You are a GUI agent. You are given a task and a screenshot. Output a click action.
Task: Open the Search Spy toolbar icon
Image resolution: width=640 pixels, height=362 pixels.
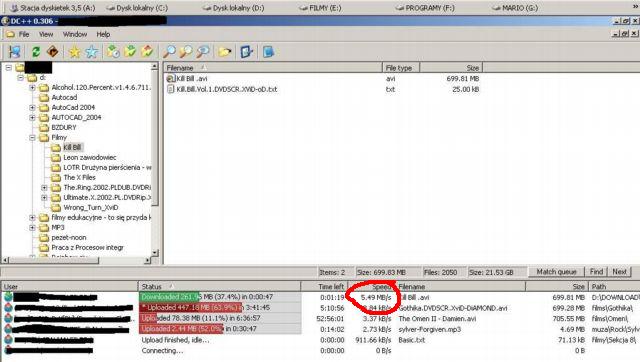[x=203, y=52]
